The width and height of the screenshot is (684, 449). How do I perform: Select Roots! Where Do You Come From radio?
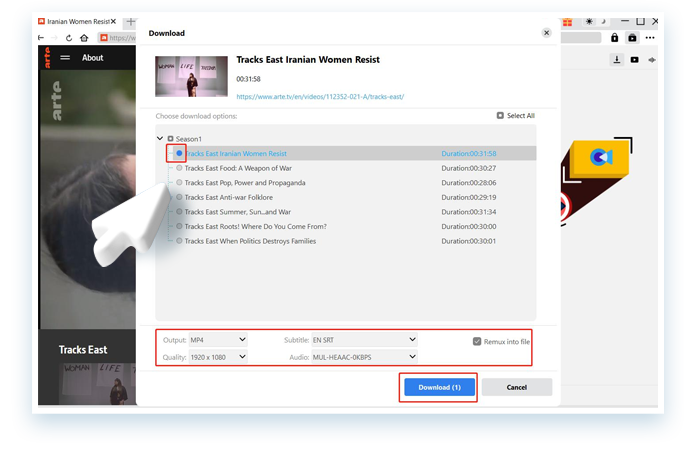pyautogui.click(x=179, y=226)
